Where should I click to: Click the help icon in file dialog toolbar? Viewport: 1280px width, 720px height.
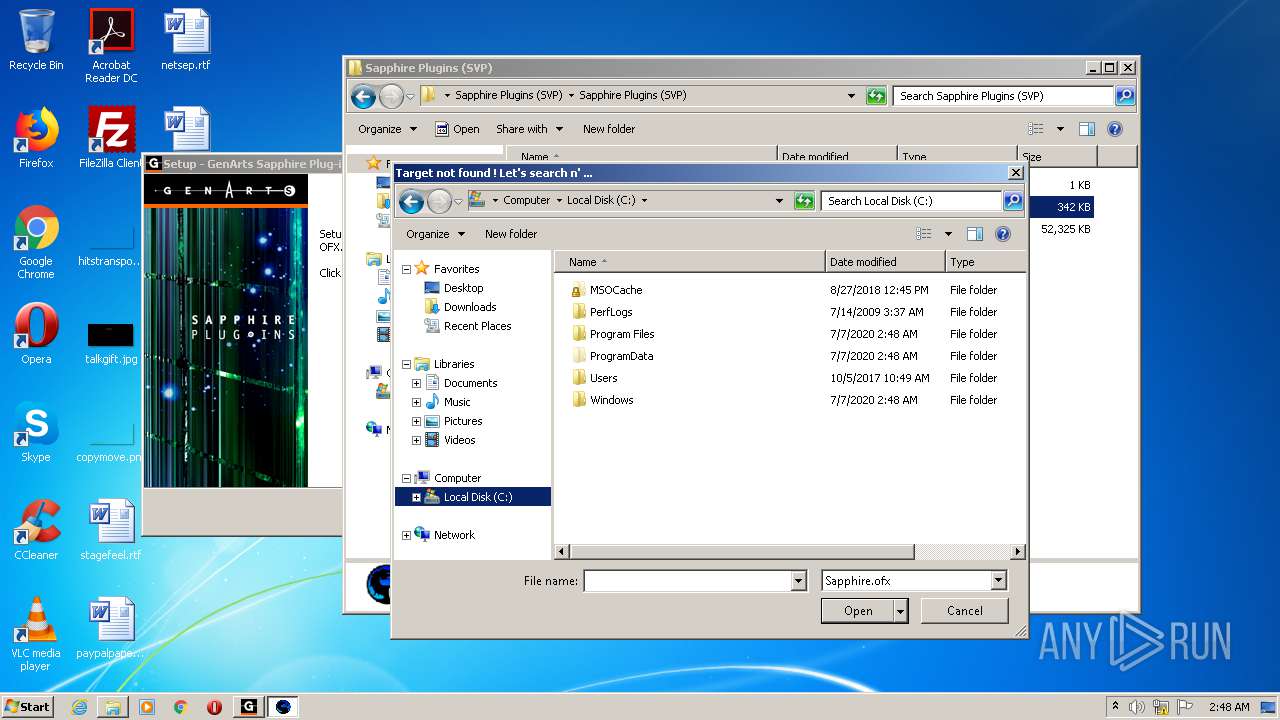point(1003,234)
